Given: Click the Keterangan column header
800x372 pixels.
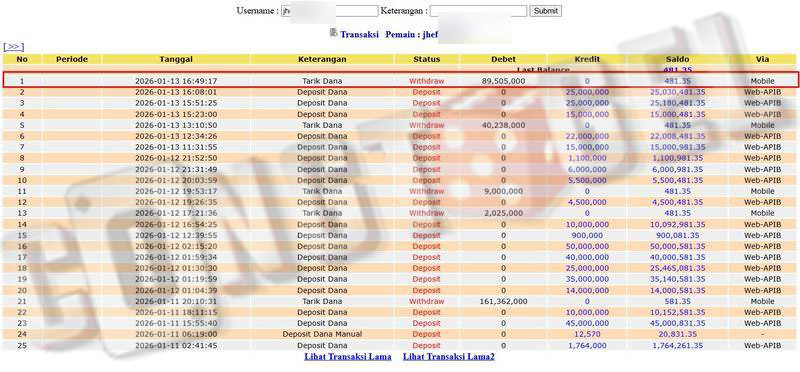Looking at the screenshot, I should (322, 59).
